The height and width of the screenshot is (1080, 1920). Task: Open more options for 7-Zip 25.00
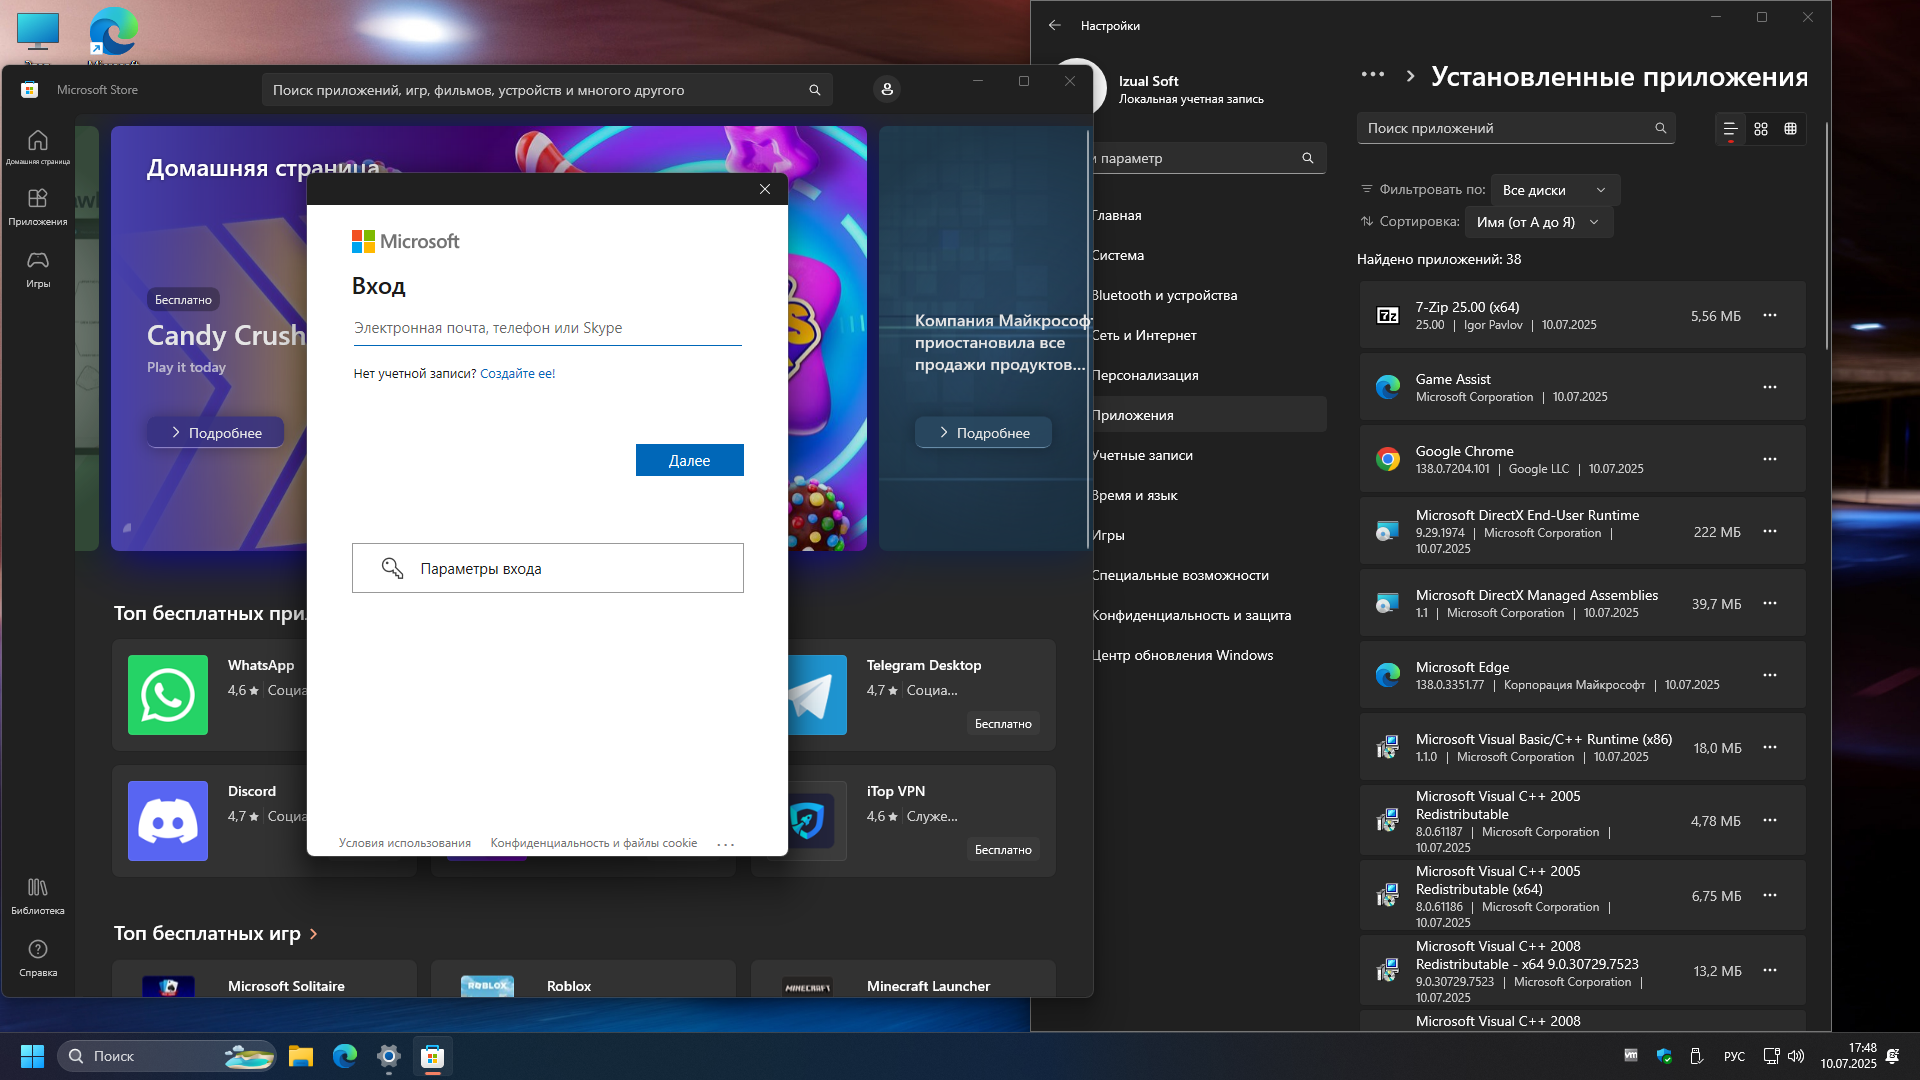tap(1770, 315)
